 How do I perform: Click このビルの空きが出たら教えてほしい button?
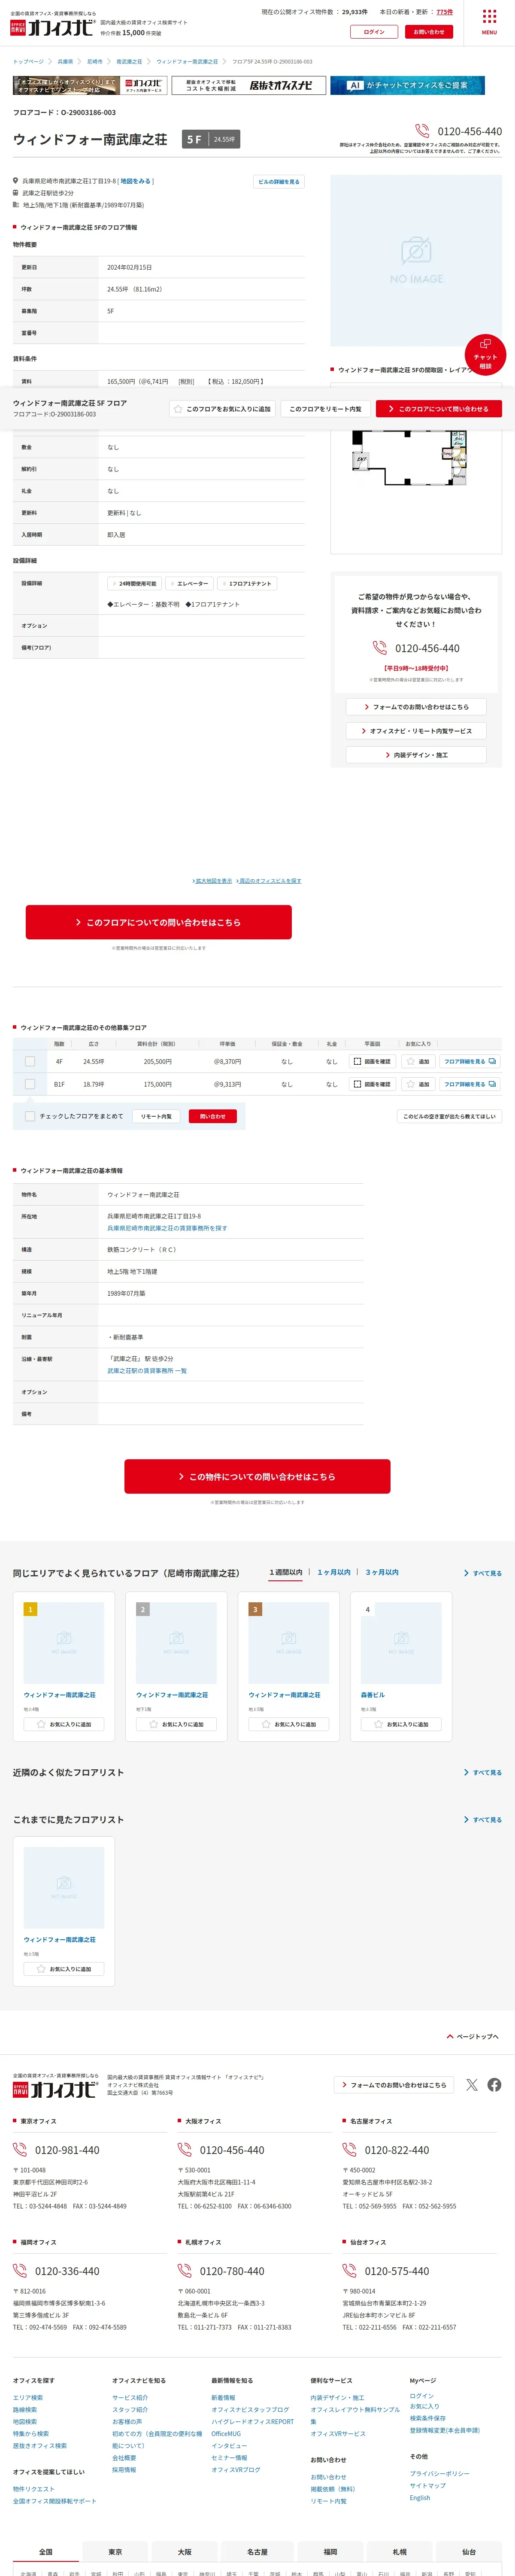(x=449, y=1116)
